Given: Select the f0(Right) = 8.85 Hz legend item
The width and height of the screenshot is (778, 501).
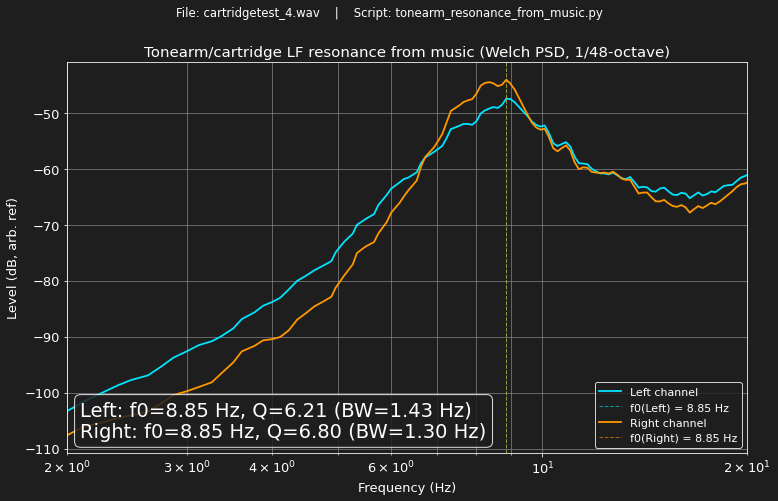Looking at the screenshot, I should point(683,438).
